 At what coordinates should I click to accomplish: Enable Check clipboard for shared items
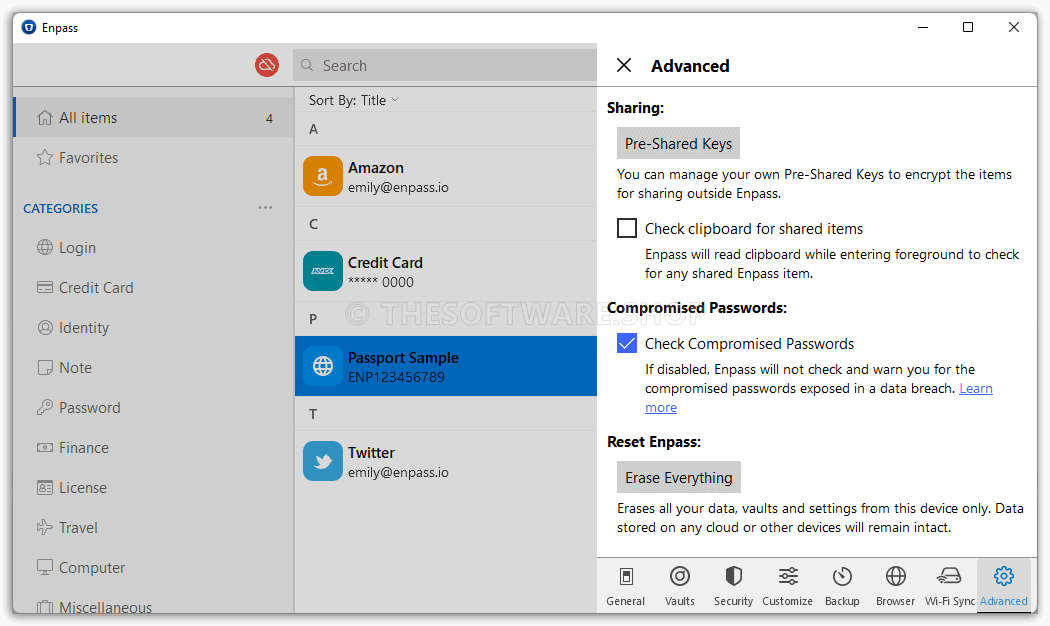coord(627,228)
